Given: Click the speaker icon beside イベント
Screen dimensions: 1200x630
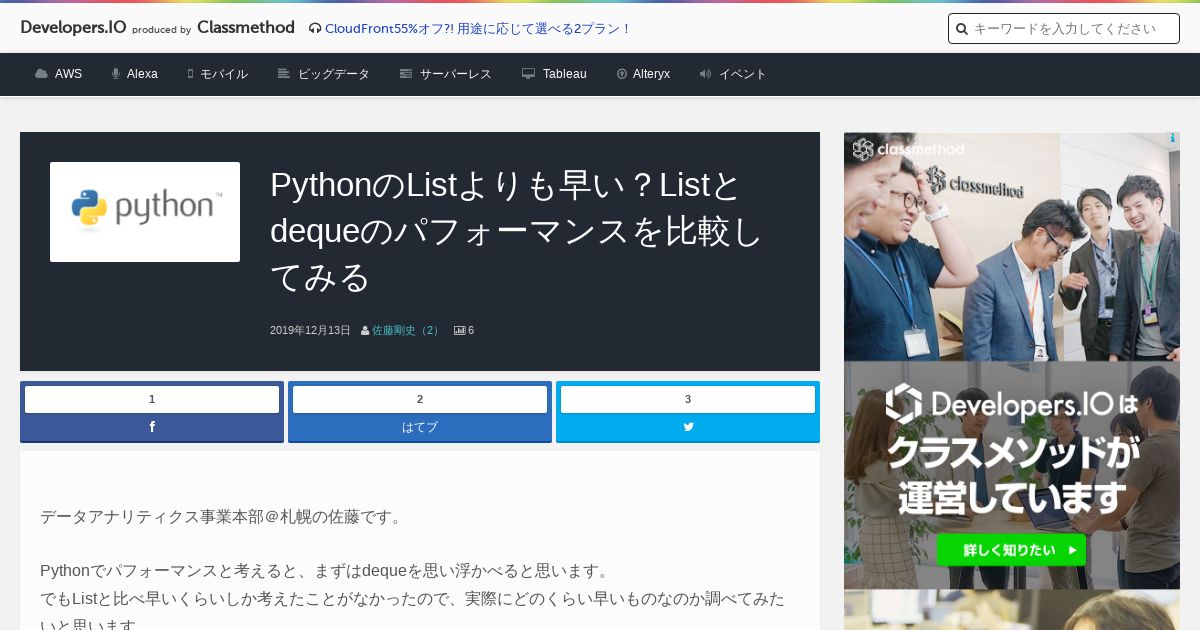Looking at the screenshot, I should [x=705, y=74].
